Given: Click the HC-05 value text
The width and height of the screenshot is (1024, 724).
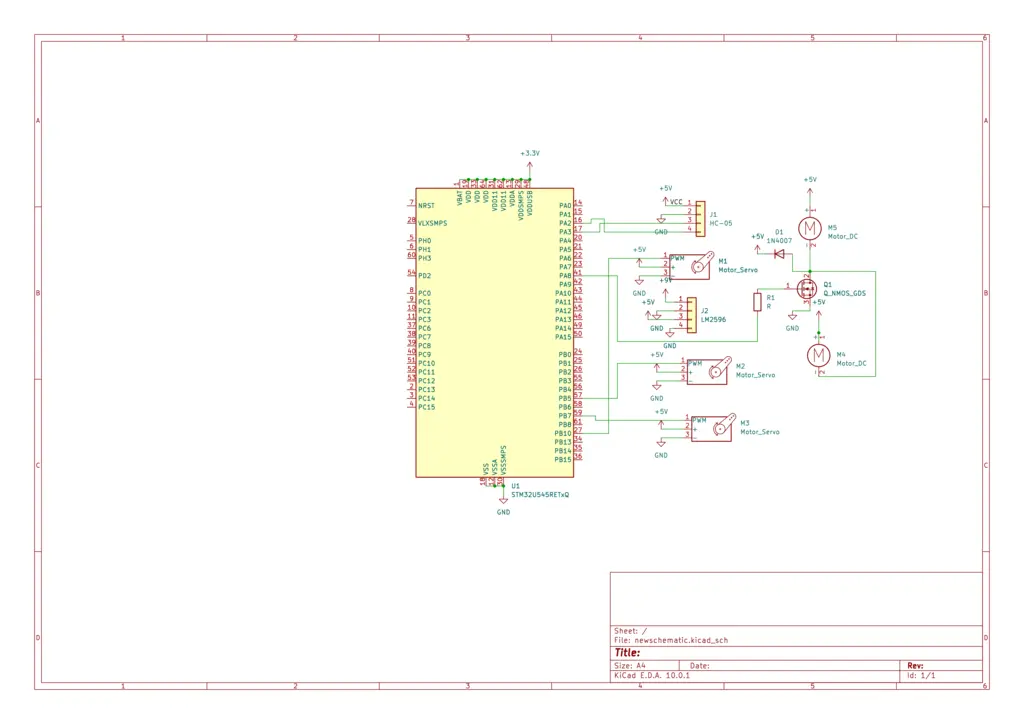Looking at the screenshot, I should point(721,223).
